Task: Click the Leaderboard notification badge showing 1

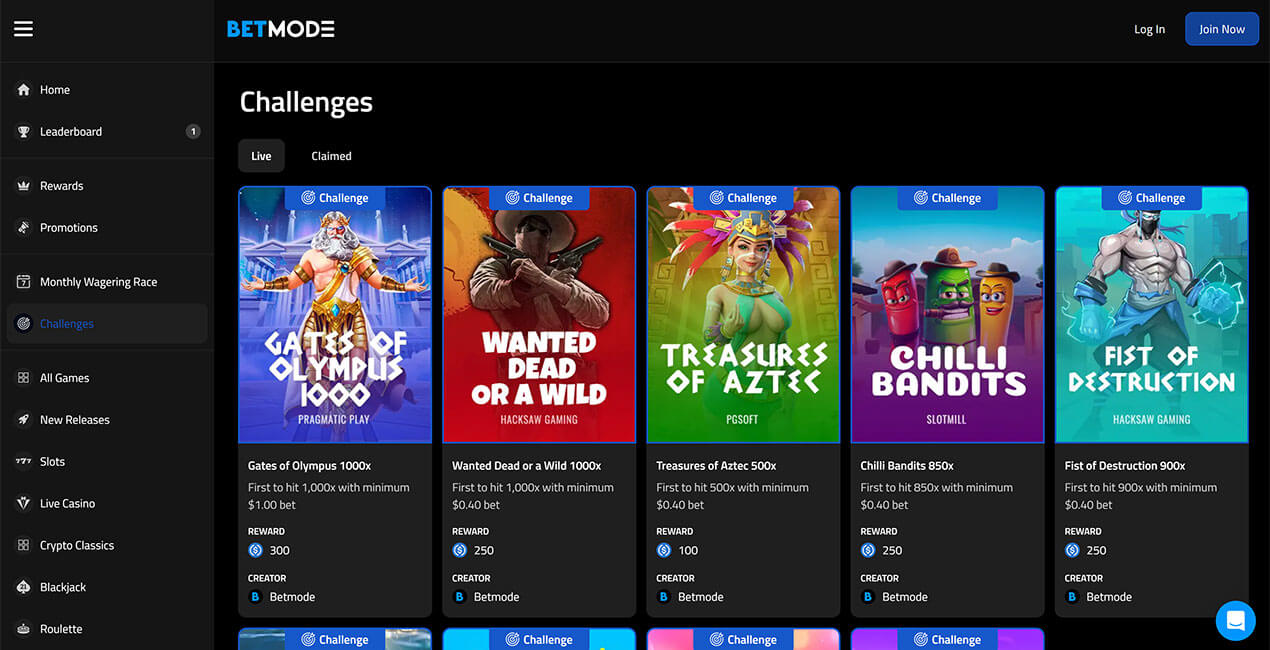Action: (x=193, y=132)
